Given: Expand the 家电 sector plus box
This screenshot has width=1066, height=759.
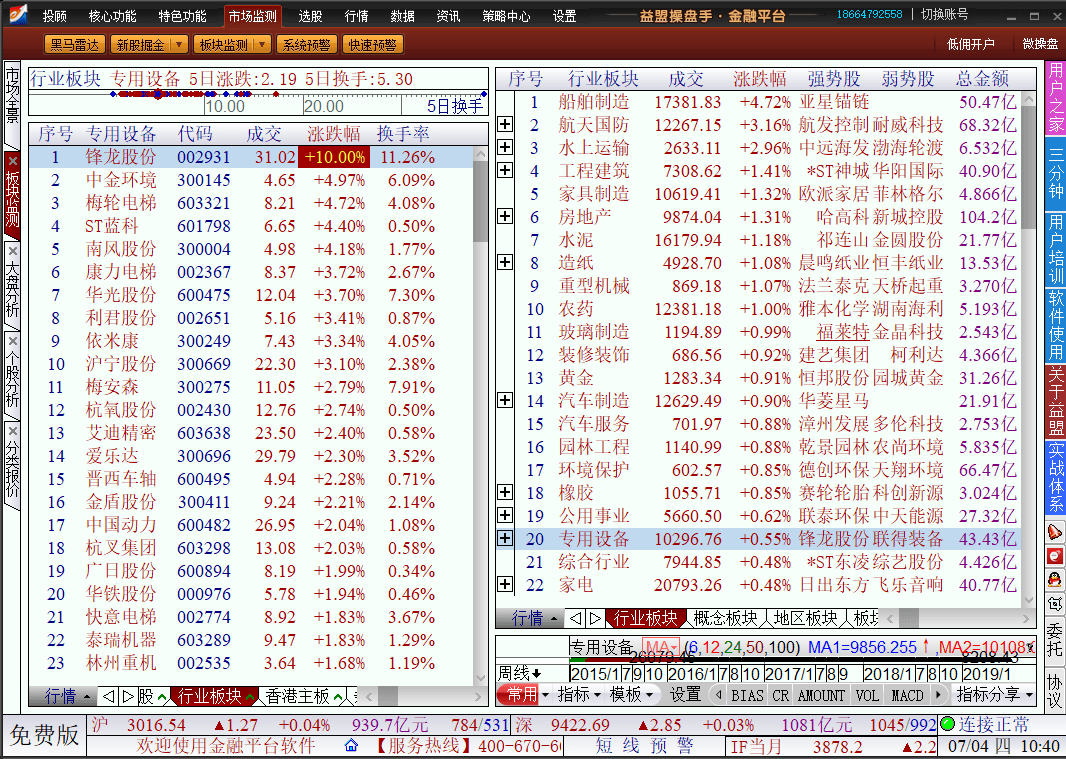Looking at the screenshot, I should coord(505,584).
